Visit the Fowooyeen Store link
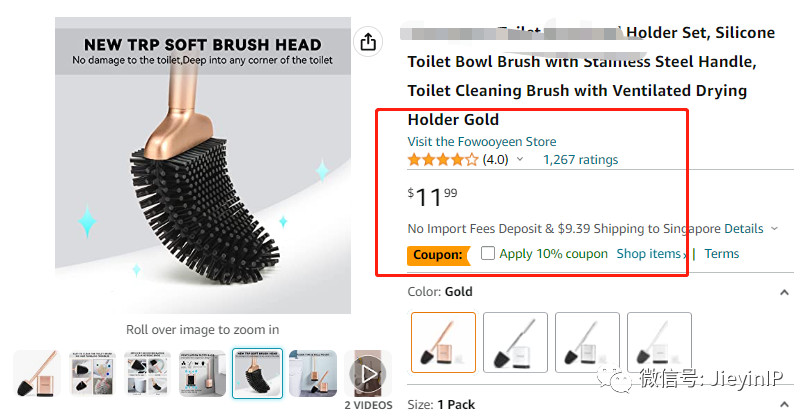Image resolution: width=810 pixels, height=417 pixels. 481,141
